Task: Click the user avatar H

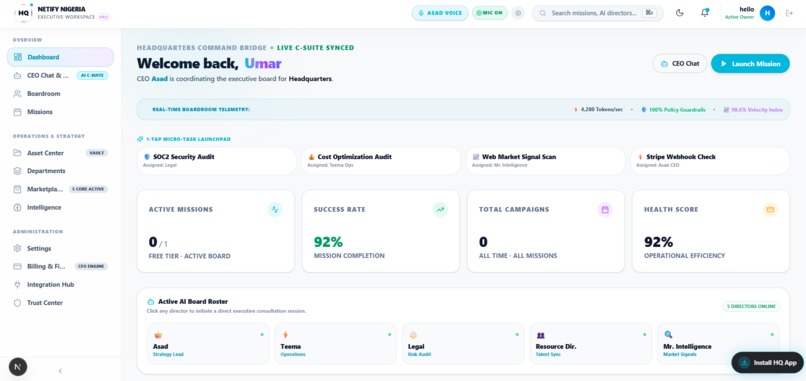Action: (767, 13)
